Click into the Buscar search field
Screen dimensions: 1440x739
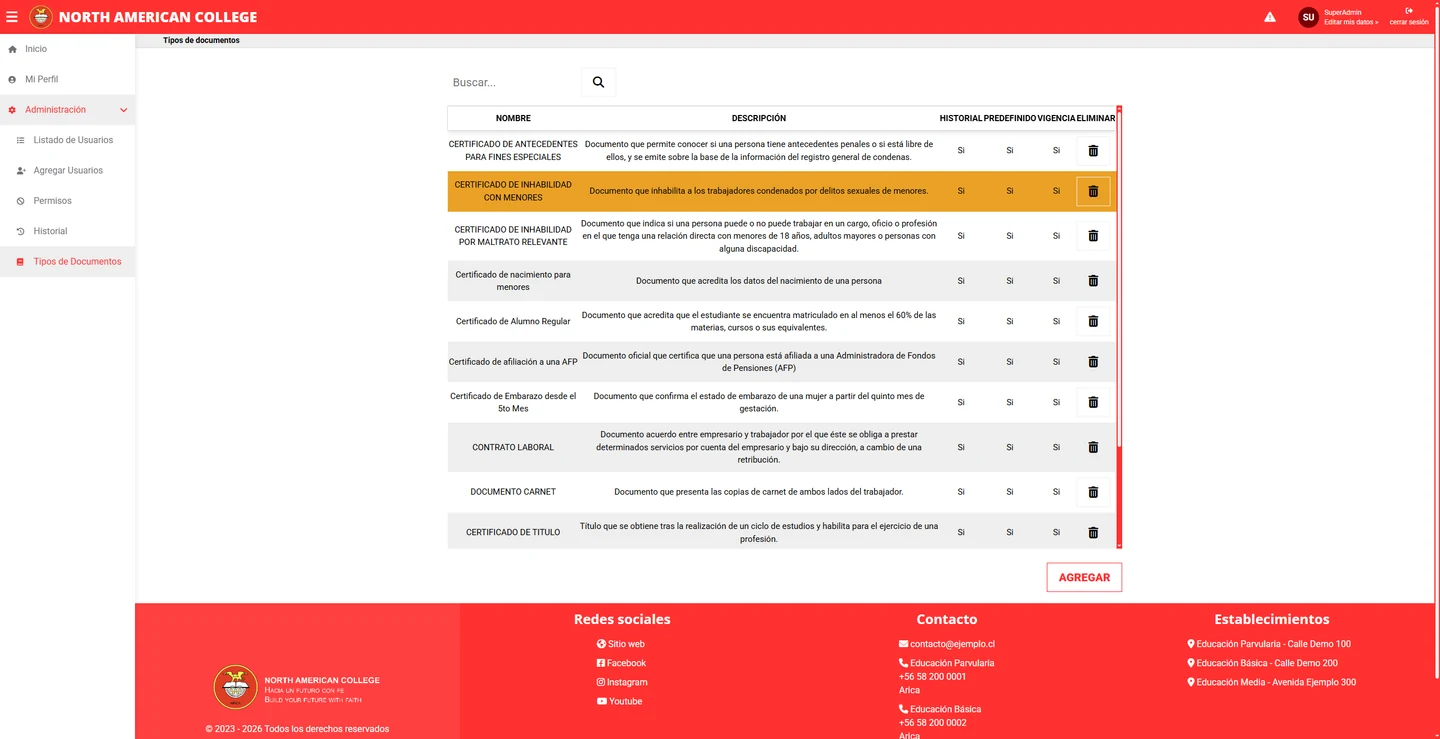coord(513,82)
